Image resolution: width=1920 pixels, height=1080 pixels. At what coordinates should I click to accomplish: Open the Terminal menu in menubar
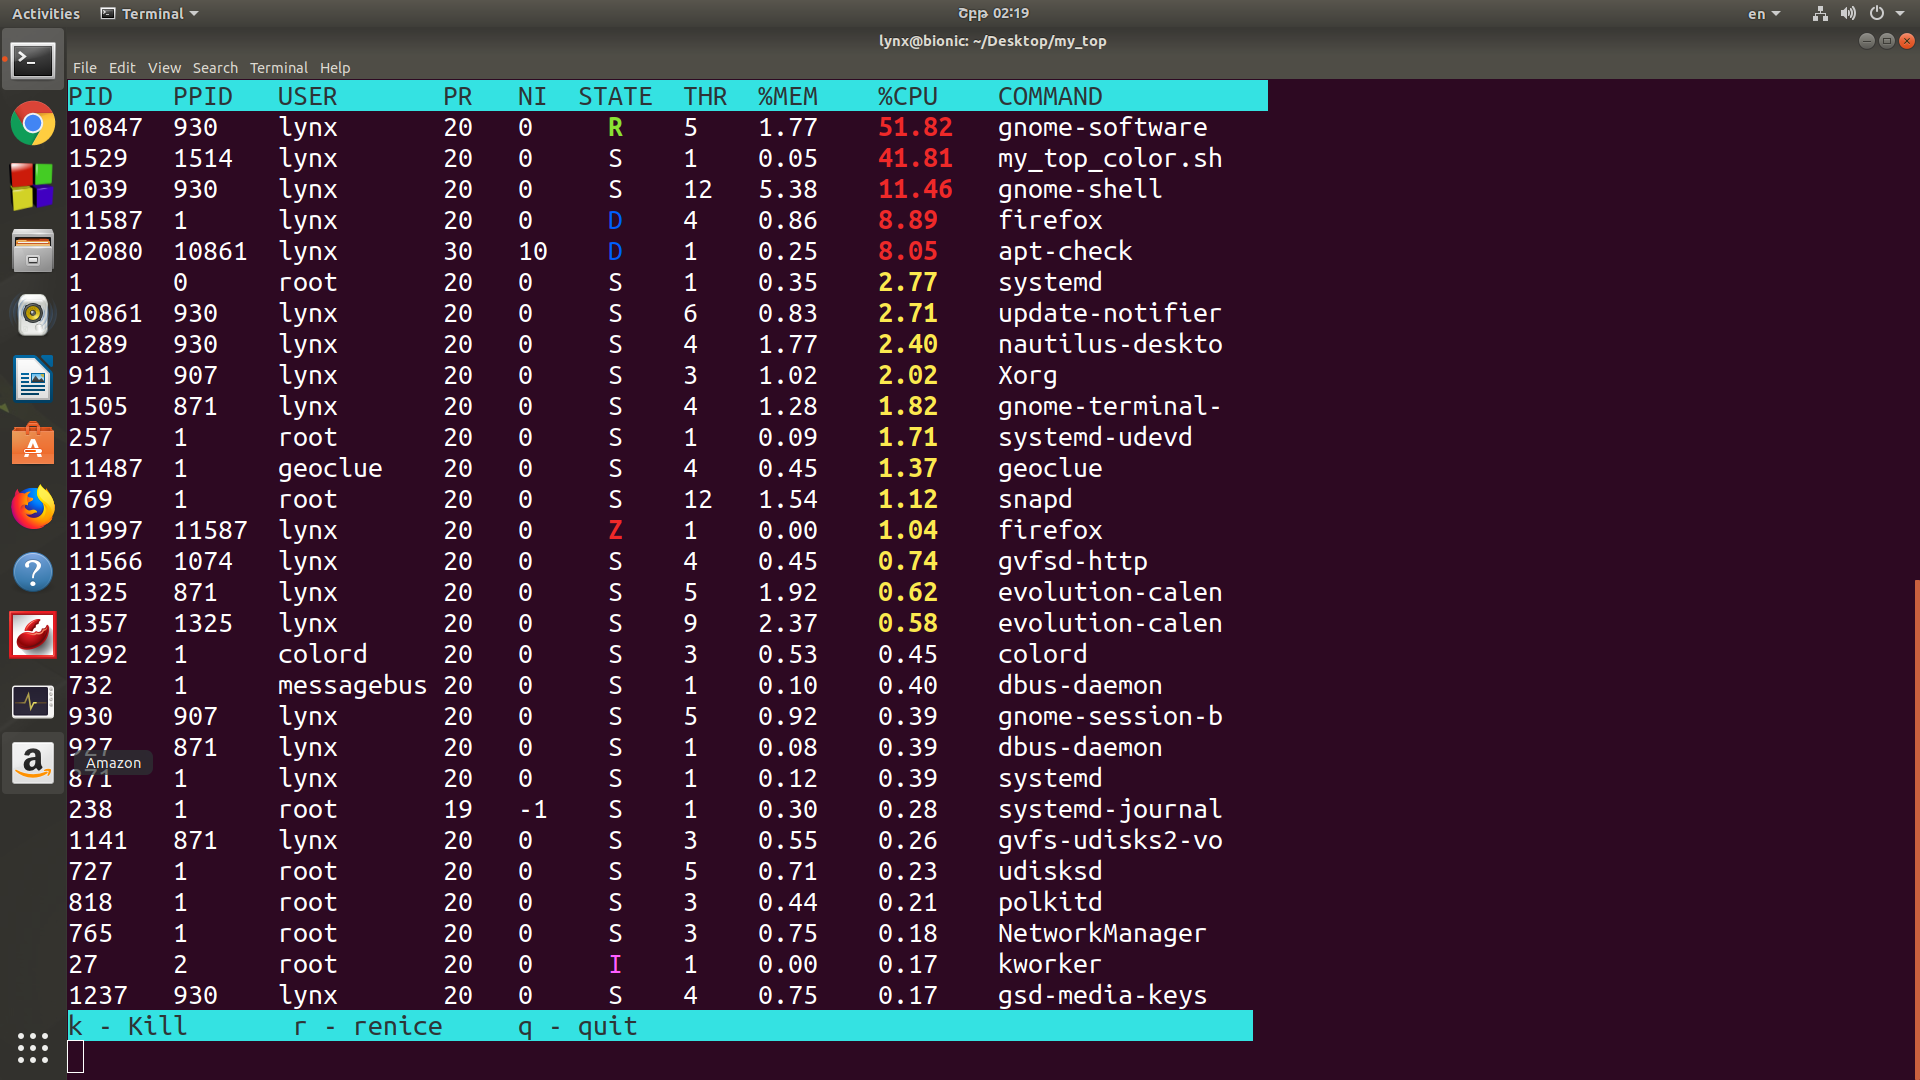pos(278,68)
